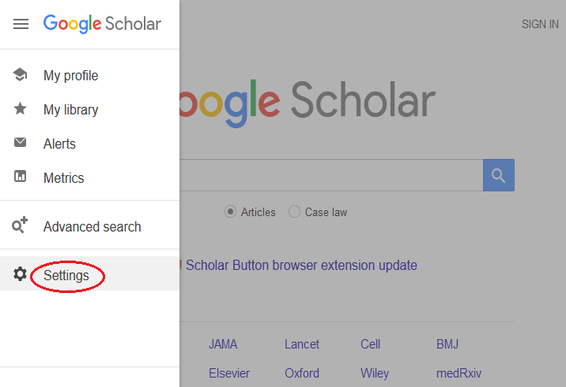566x387 pixels.
Task: Open Scholar Button browser extension update link
Action: [301, 265]
